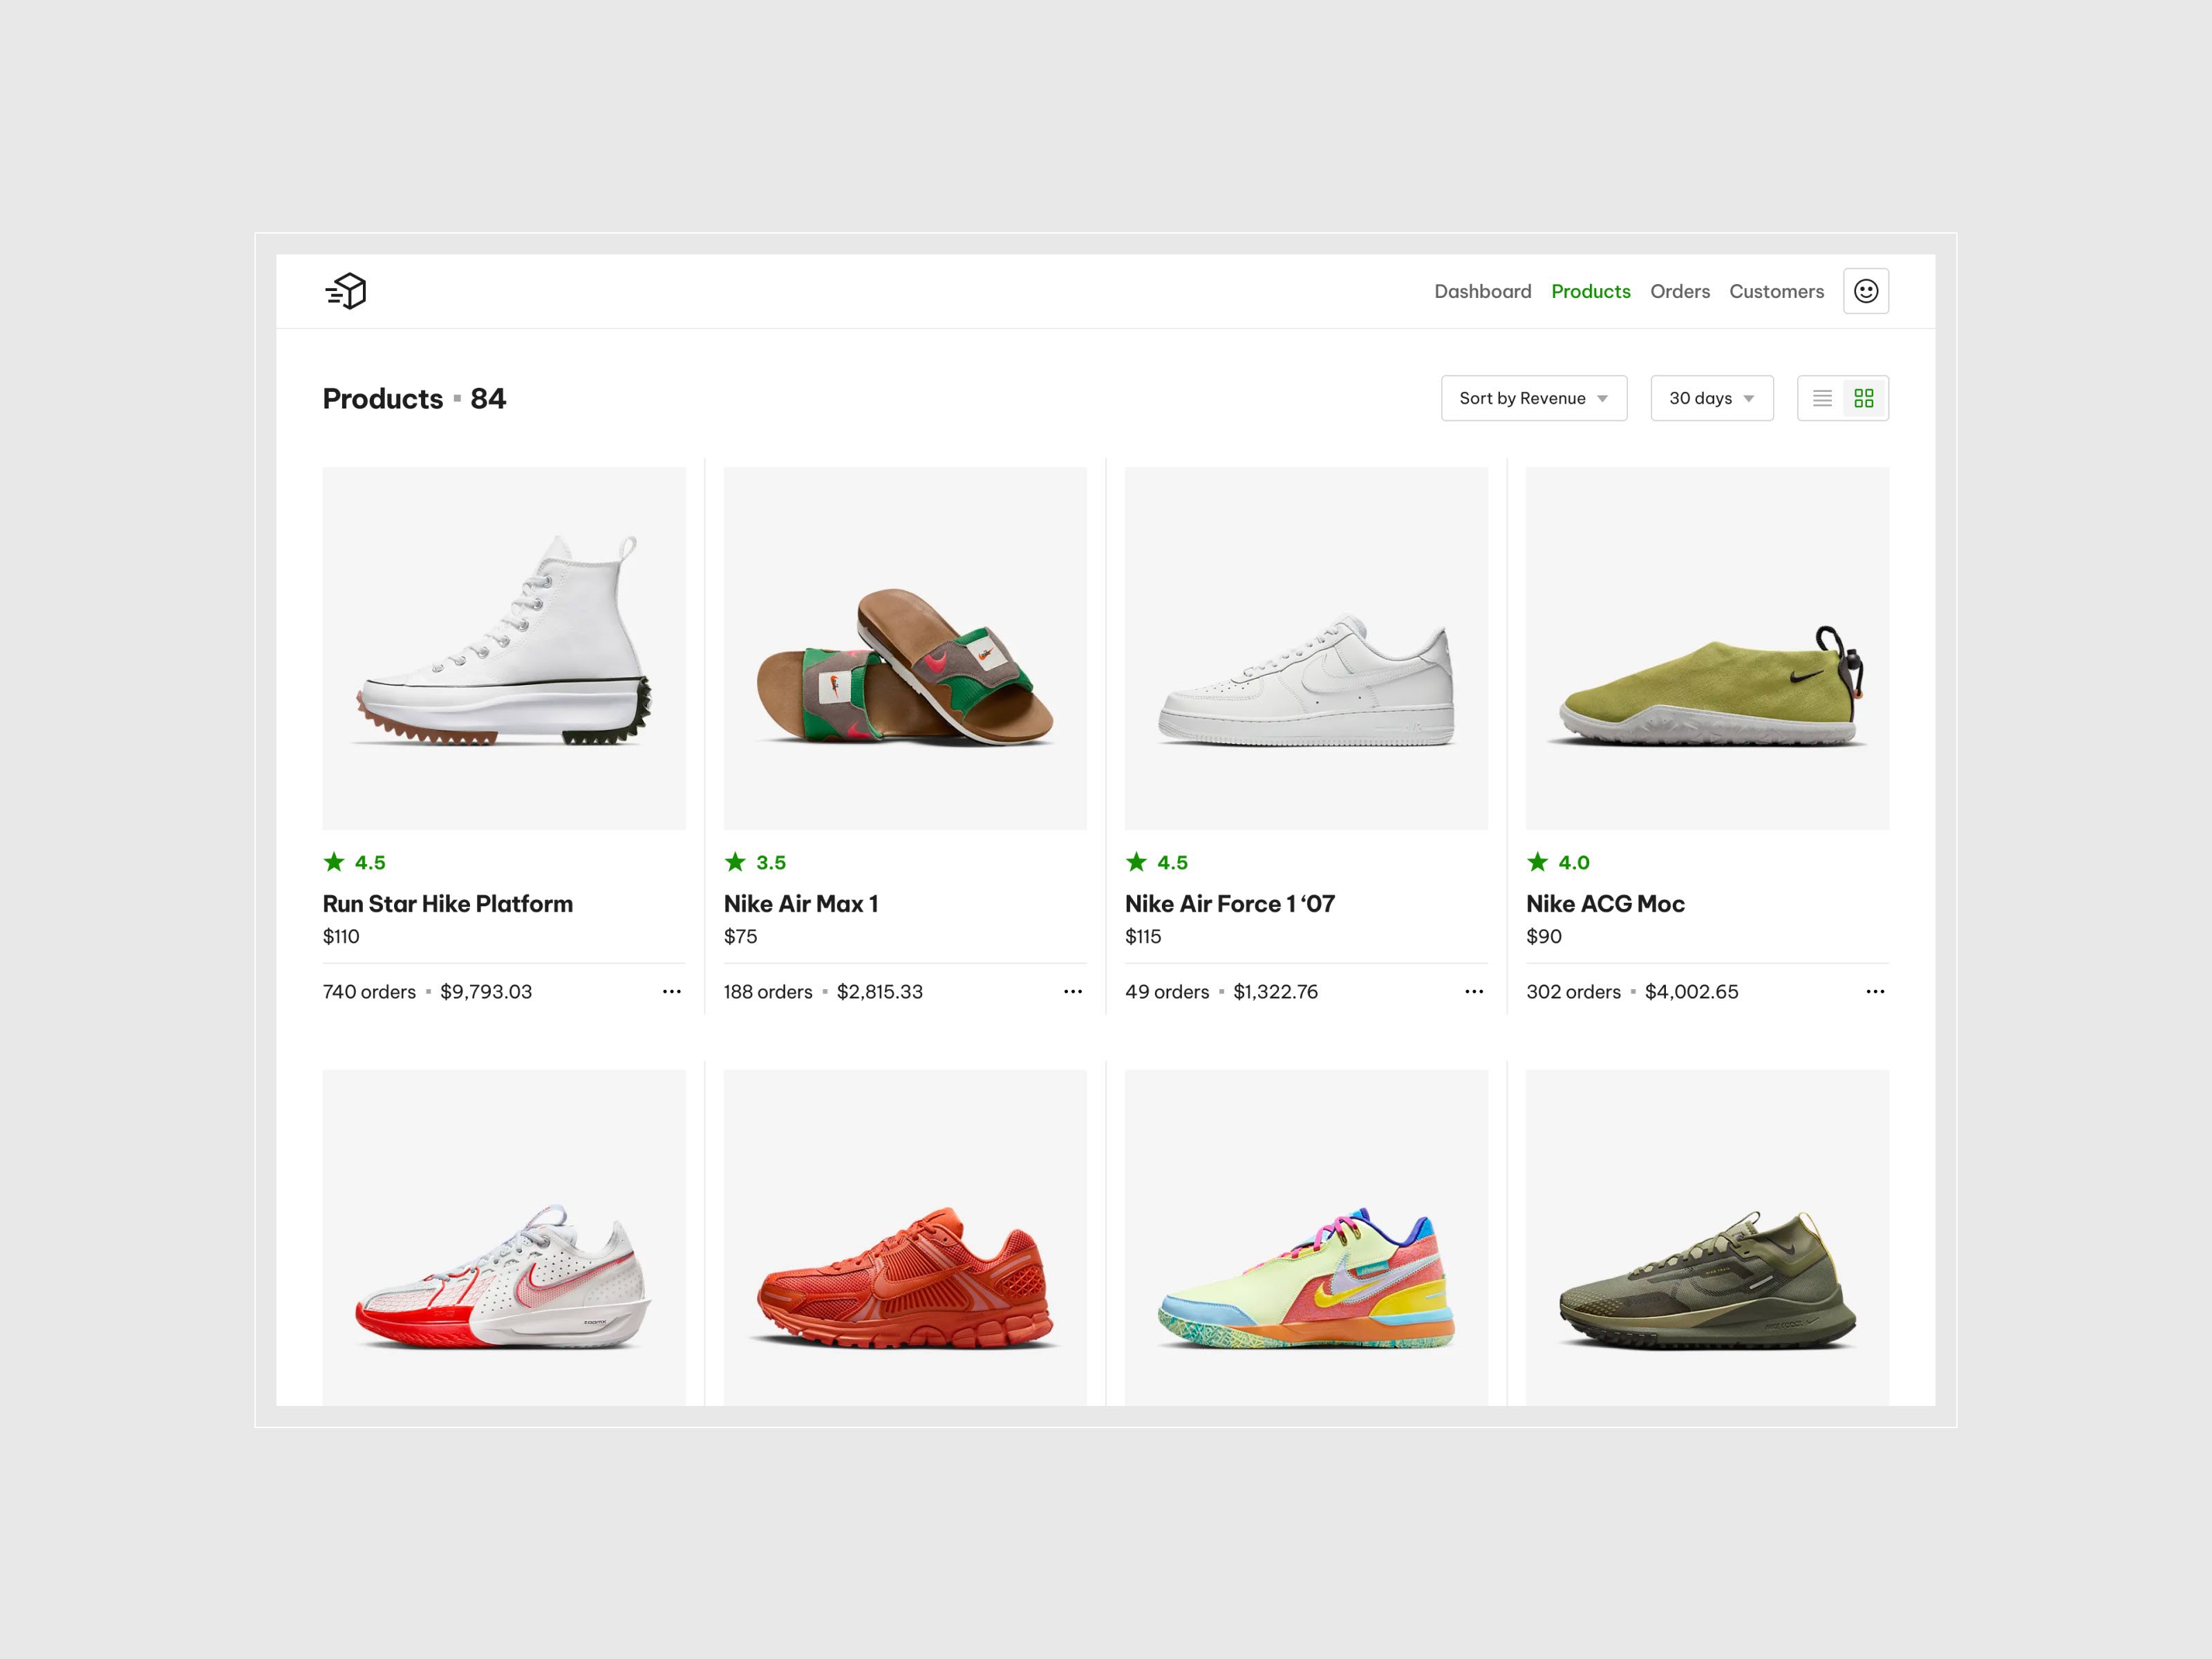Select the white Air Force 1 image
This screenshot has width=2212, height=1659.
coord(1306,648)
